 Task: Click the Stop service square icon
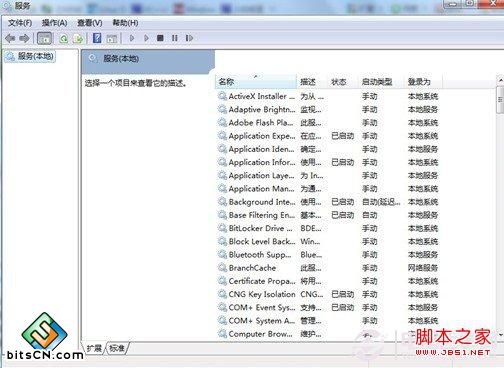click(160, 38)
